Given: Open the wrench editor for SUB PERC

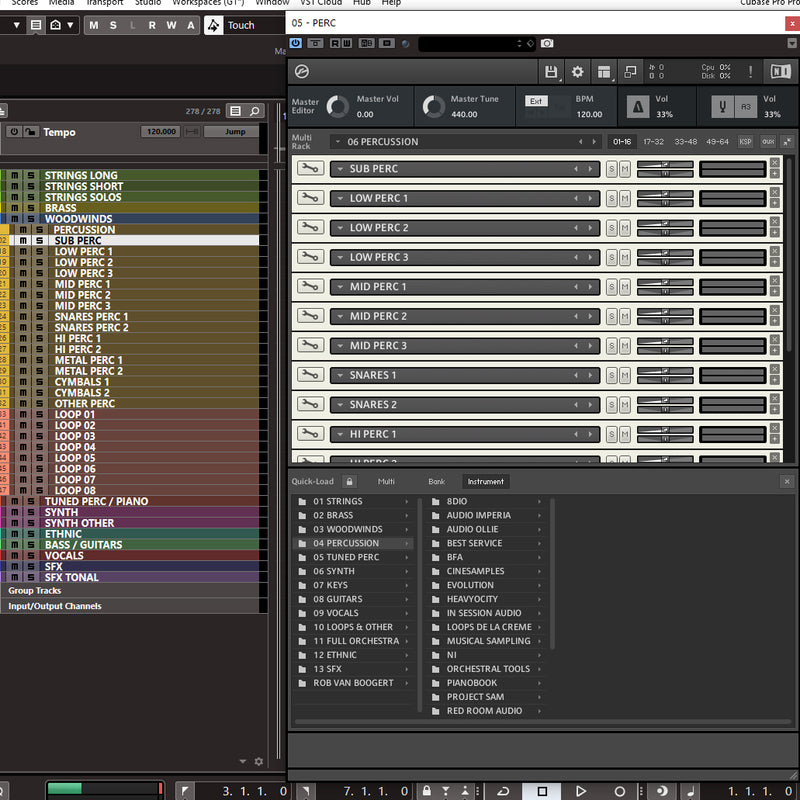Looking at the screenshot, I should click(x=310, y=169).
